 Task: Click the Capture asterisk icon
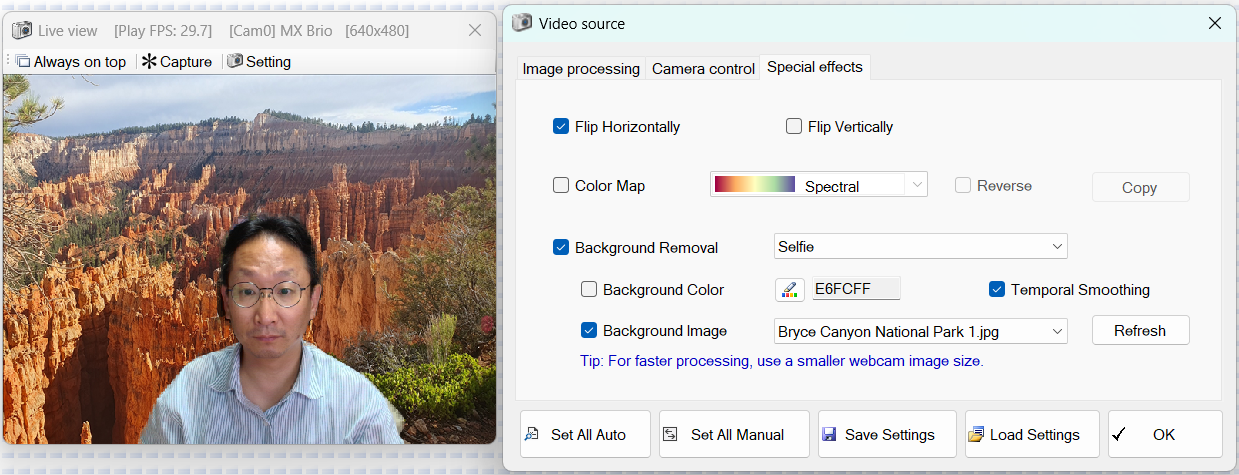pos(149,61)
